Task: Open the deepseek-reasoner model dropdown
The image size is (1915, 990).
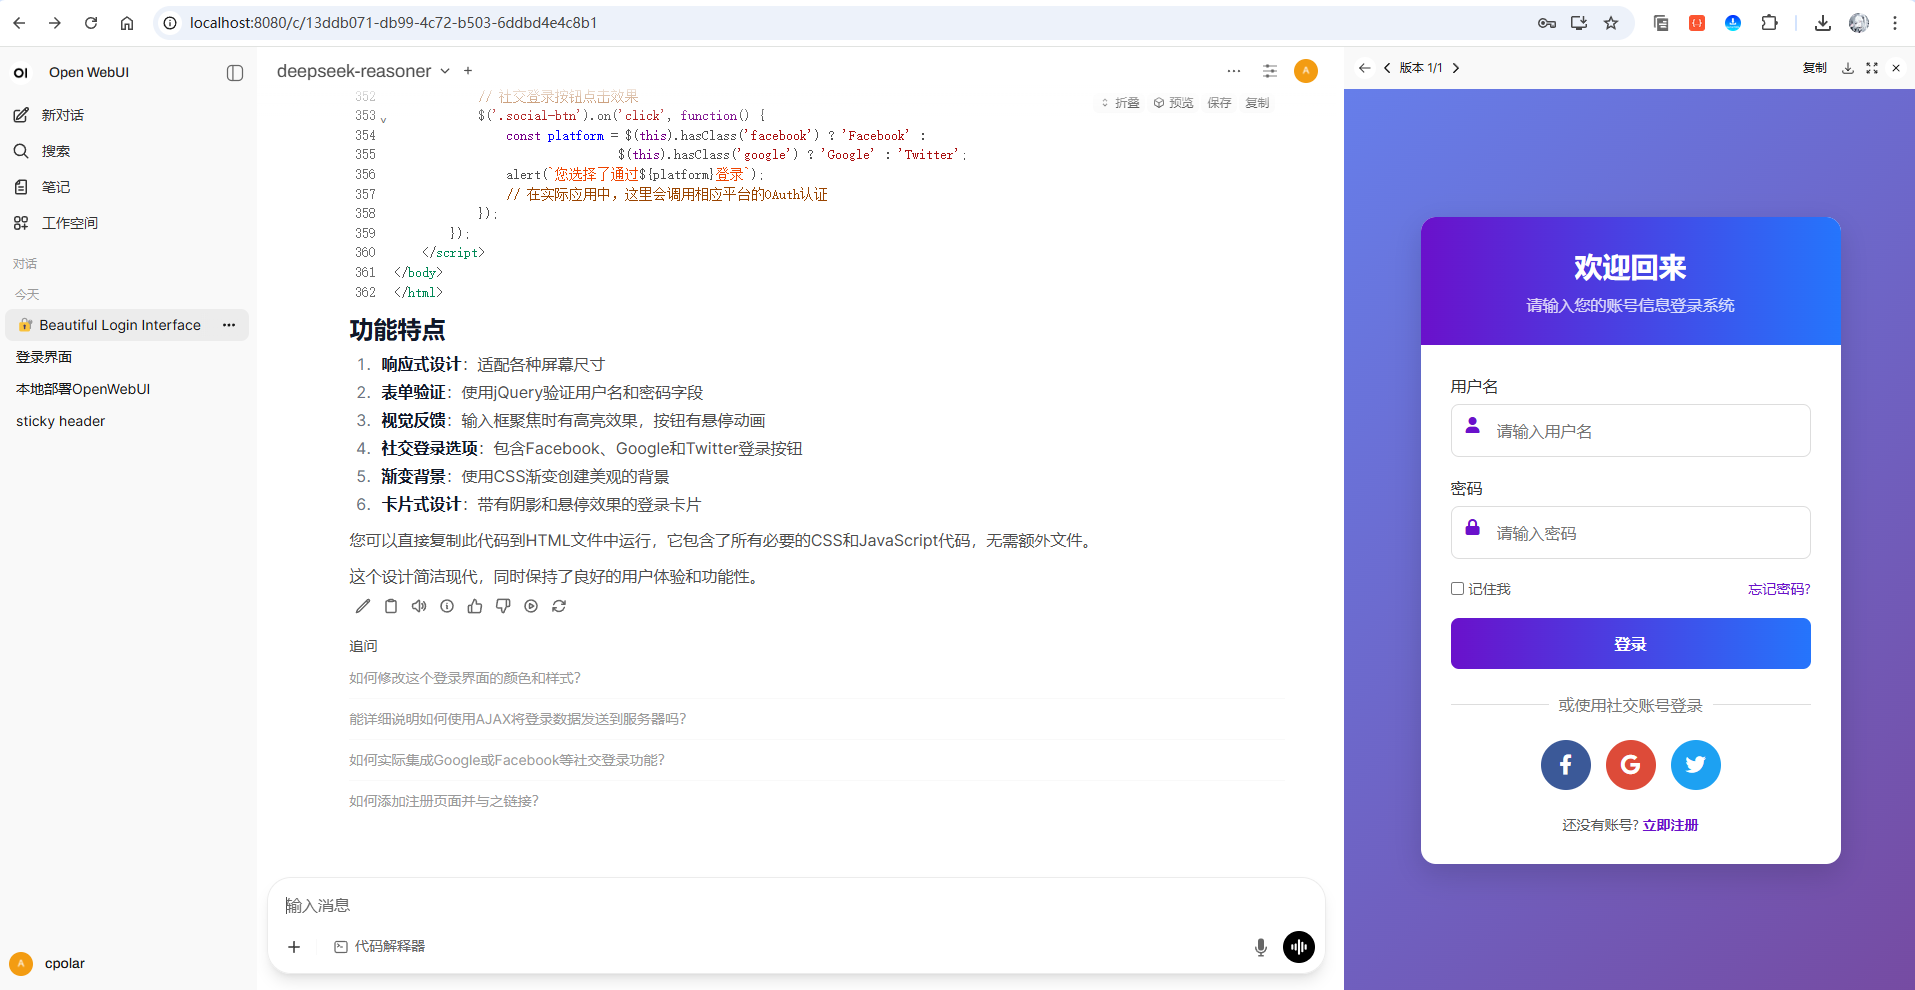Action: click(364, 71)
